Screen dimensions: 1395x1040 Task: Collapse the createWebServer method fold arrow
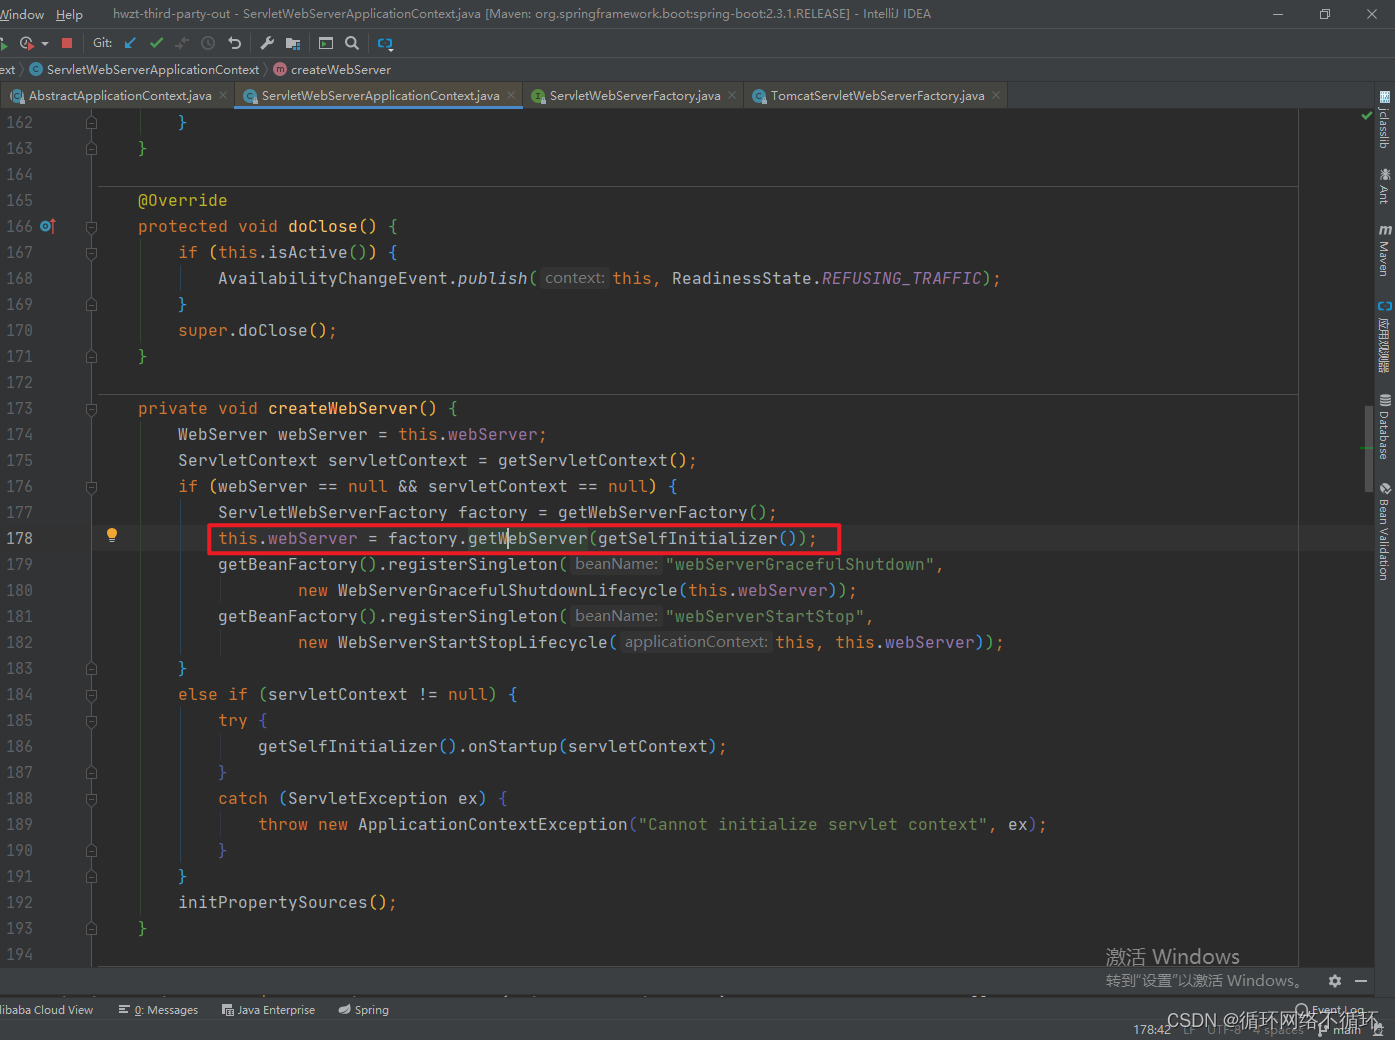91,409
